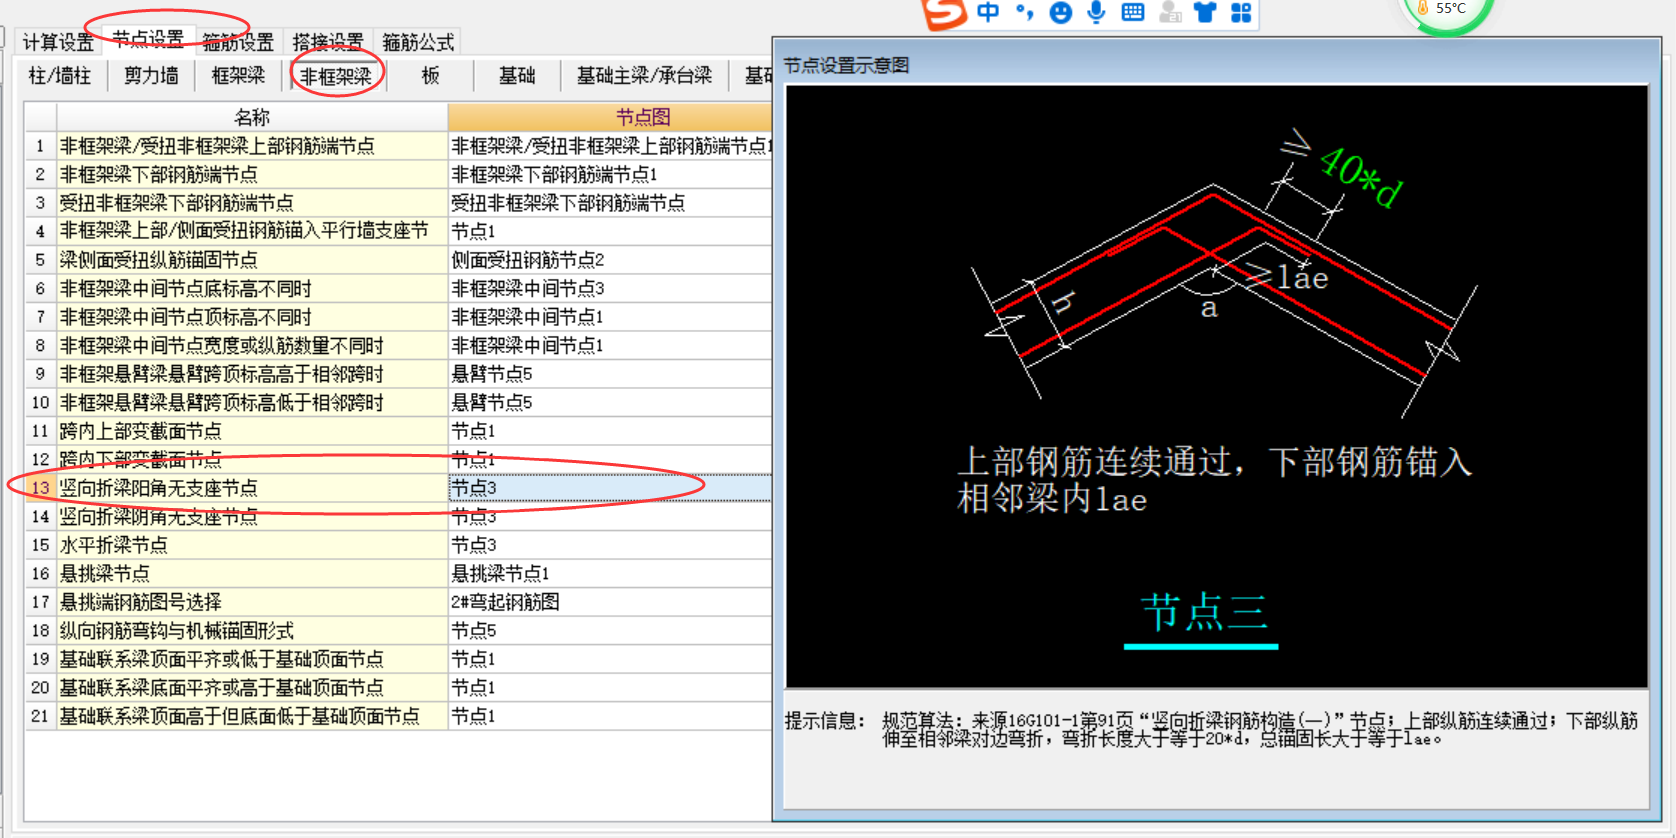The image size is (1676, 838).
Task: Click the 40*d value in the diagram
Action: (x=1360, y=177)
